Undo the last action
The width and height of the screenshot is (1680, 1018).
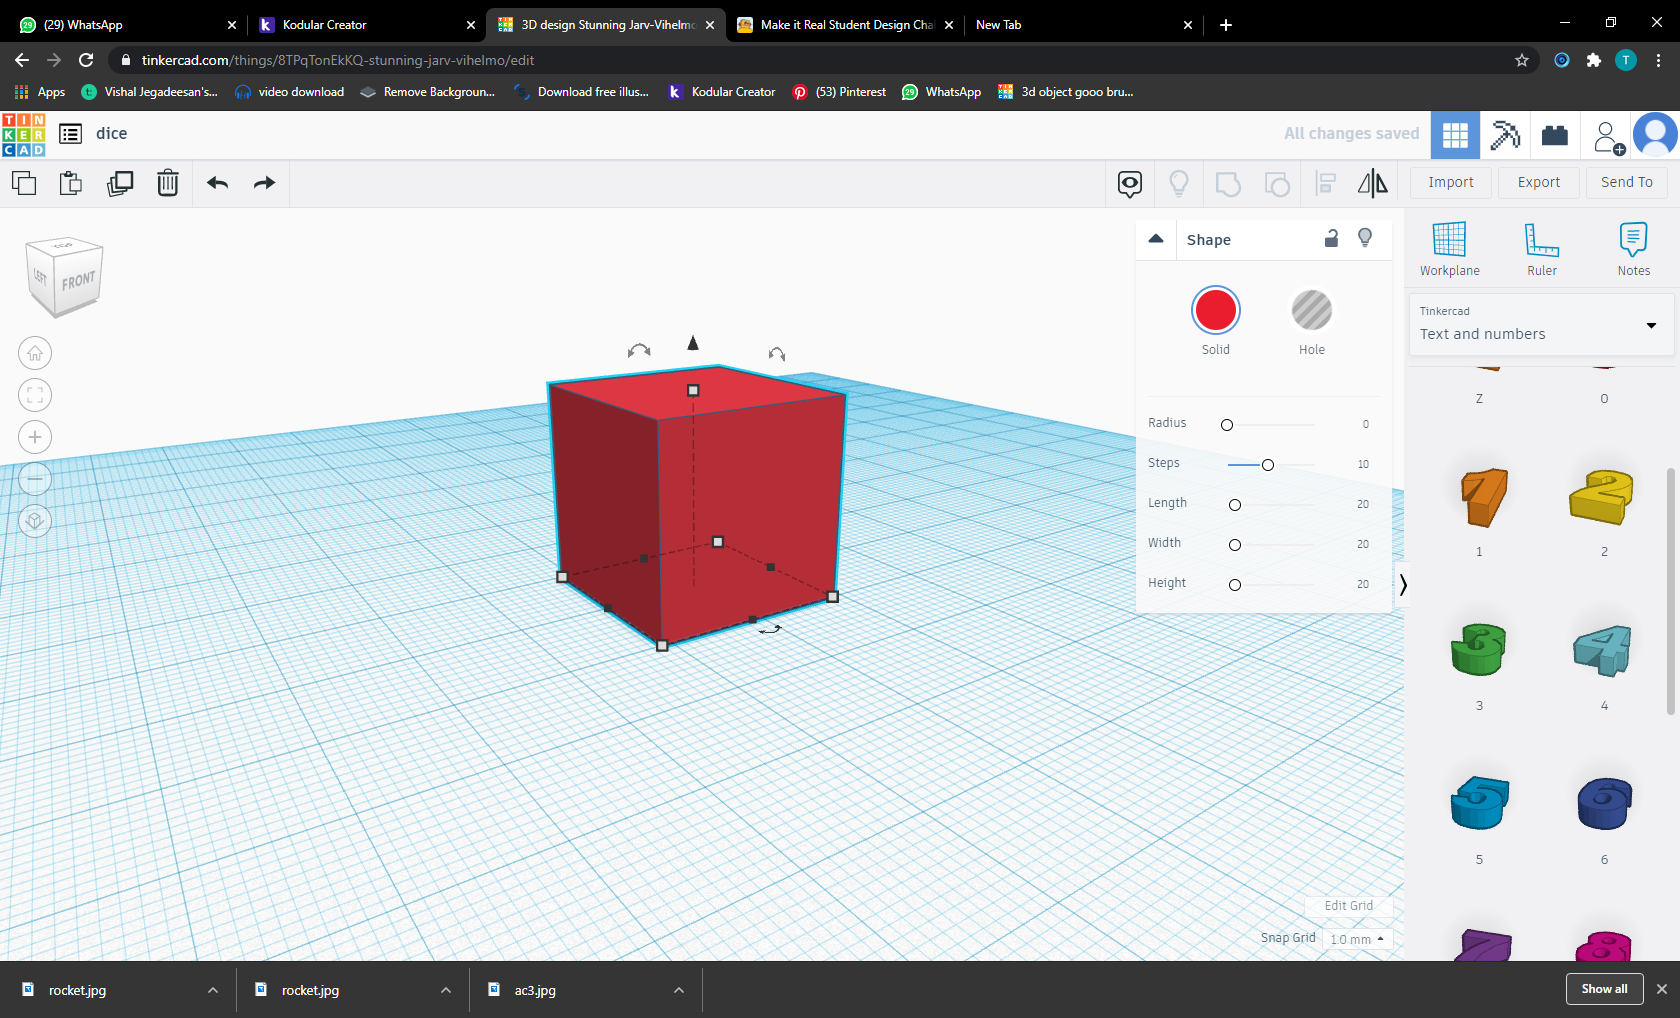point(217,183)
